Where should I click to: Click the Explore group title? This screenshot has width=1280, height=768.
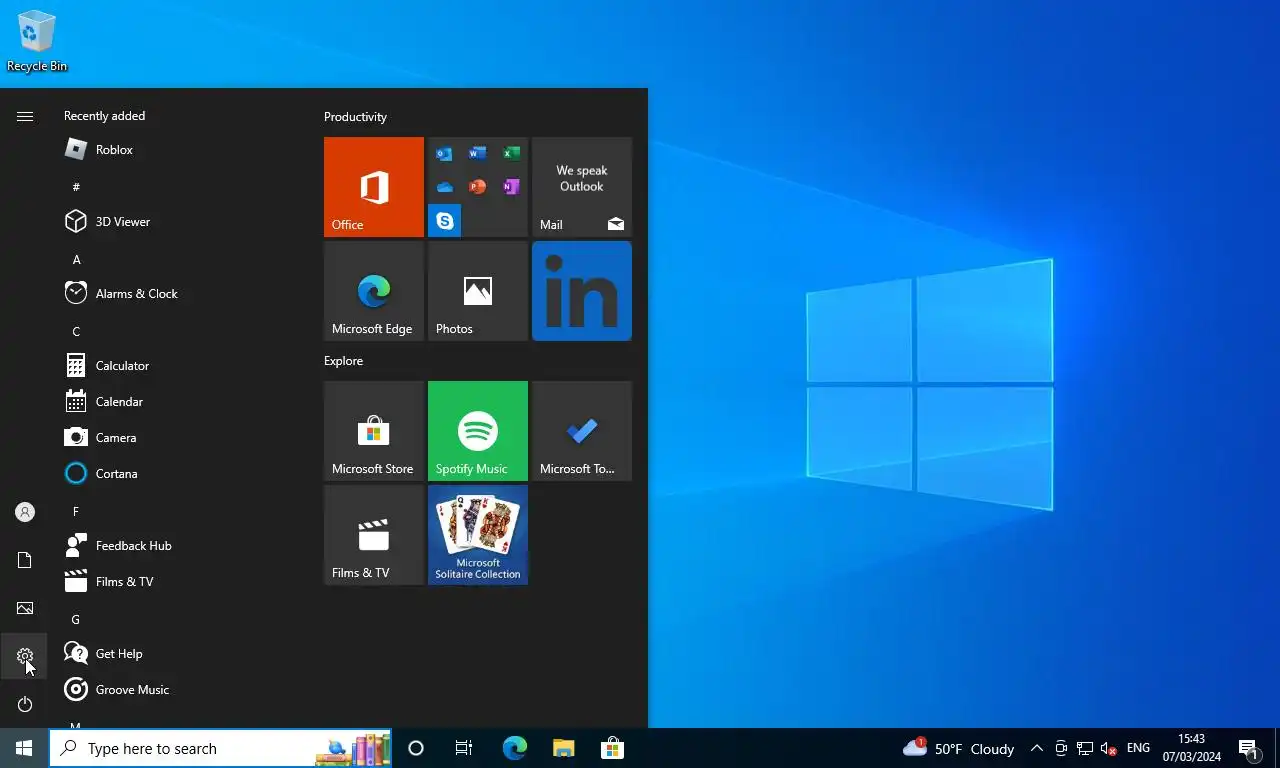coord(343,361)
